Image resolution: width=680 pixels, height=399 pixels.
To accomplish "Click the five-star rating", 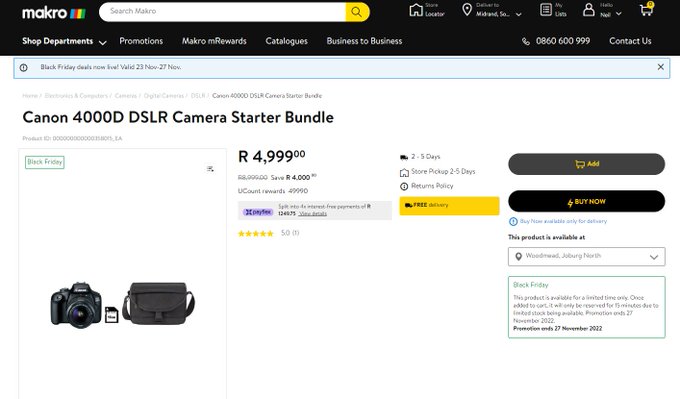I will pyautogui.click(x=256, y=233).
